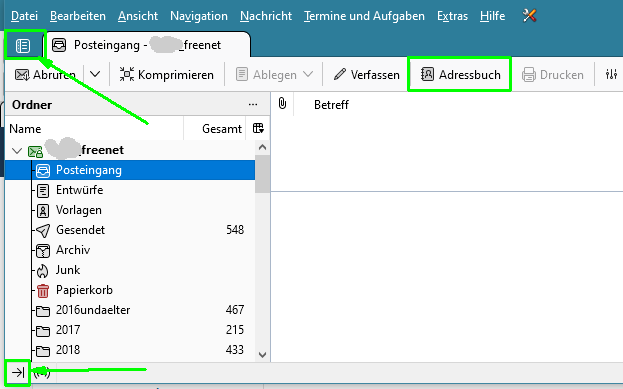Click the status bar arrow toggle icon
This screenshot has width=623, height=389.
17,372
